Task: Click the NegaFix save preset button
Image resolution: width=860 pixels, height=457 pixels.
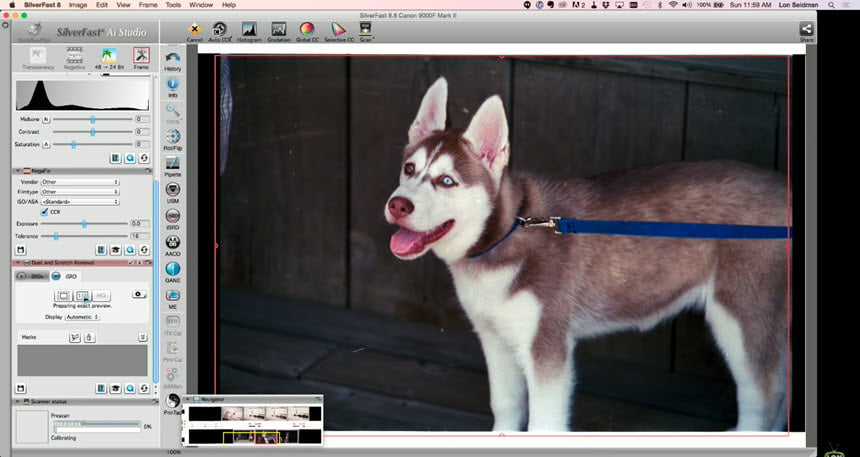Action: [20, 250]
